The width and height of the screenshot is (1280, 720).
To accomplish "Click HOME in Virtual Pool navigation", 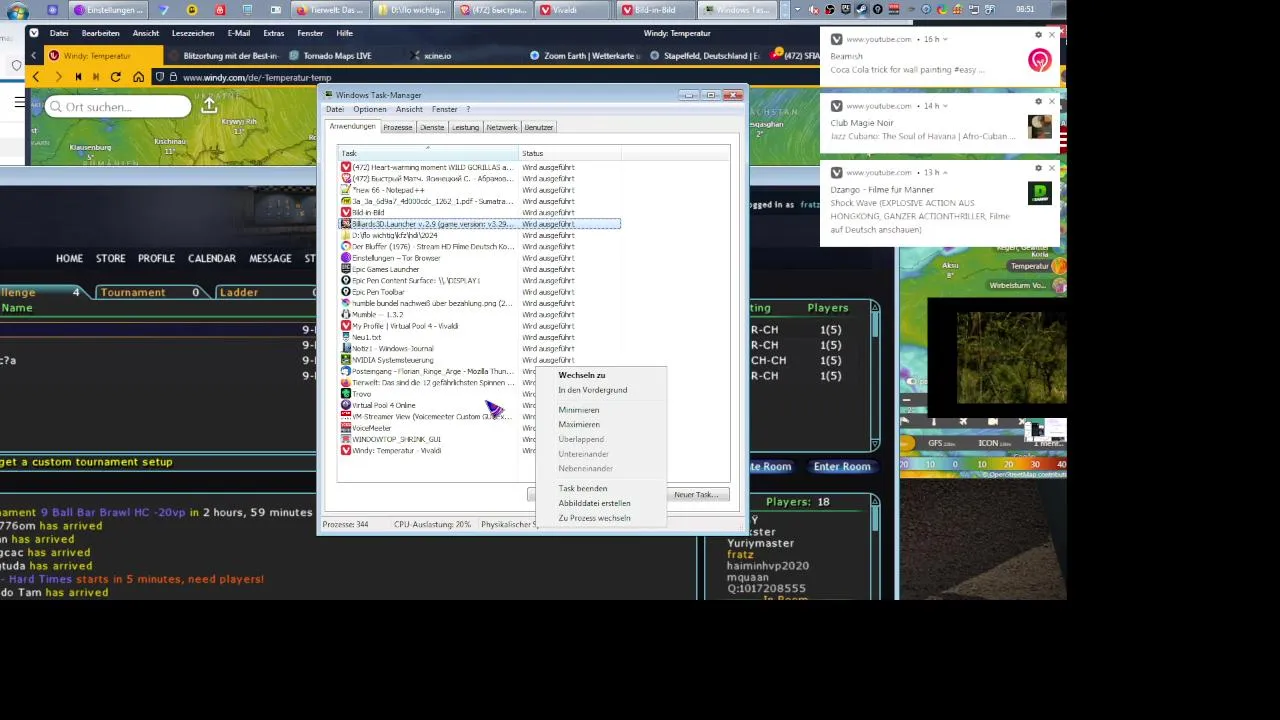I will [69, 258].
